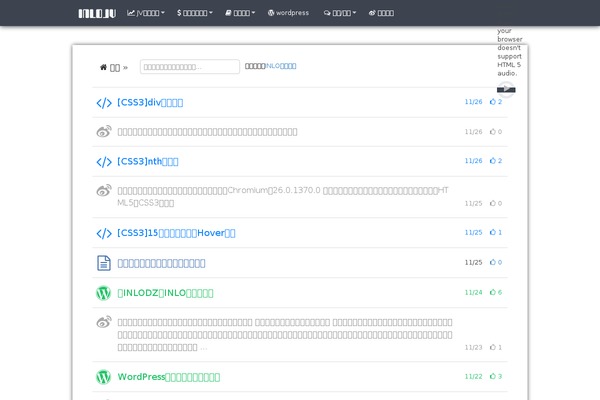This screenshot has height=400, width=600.
Task: Open the wordpress nav item
Action: coord(288,13)
